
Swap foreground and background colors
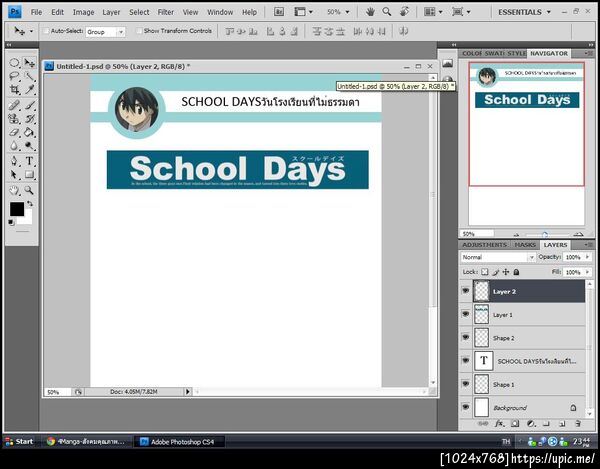coord(30,204)
